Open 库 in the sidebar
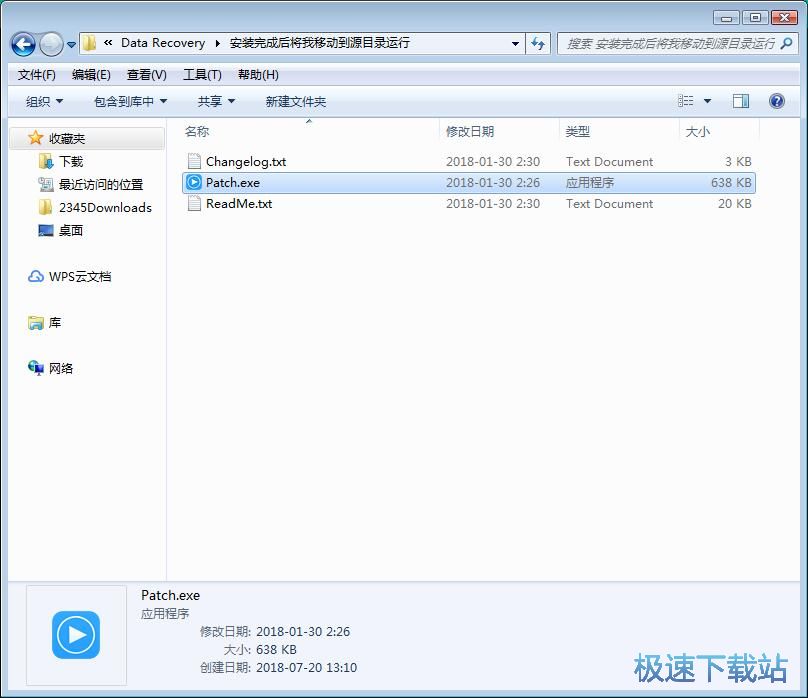 55,323
